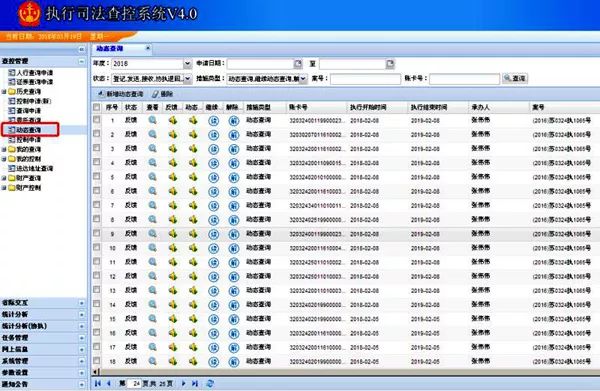Viewport: 600px width, 391px height.
Task: Click the feedback hand icon in row 3
Action: pyautogui.click(x=173, y=149)
